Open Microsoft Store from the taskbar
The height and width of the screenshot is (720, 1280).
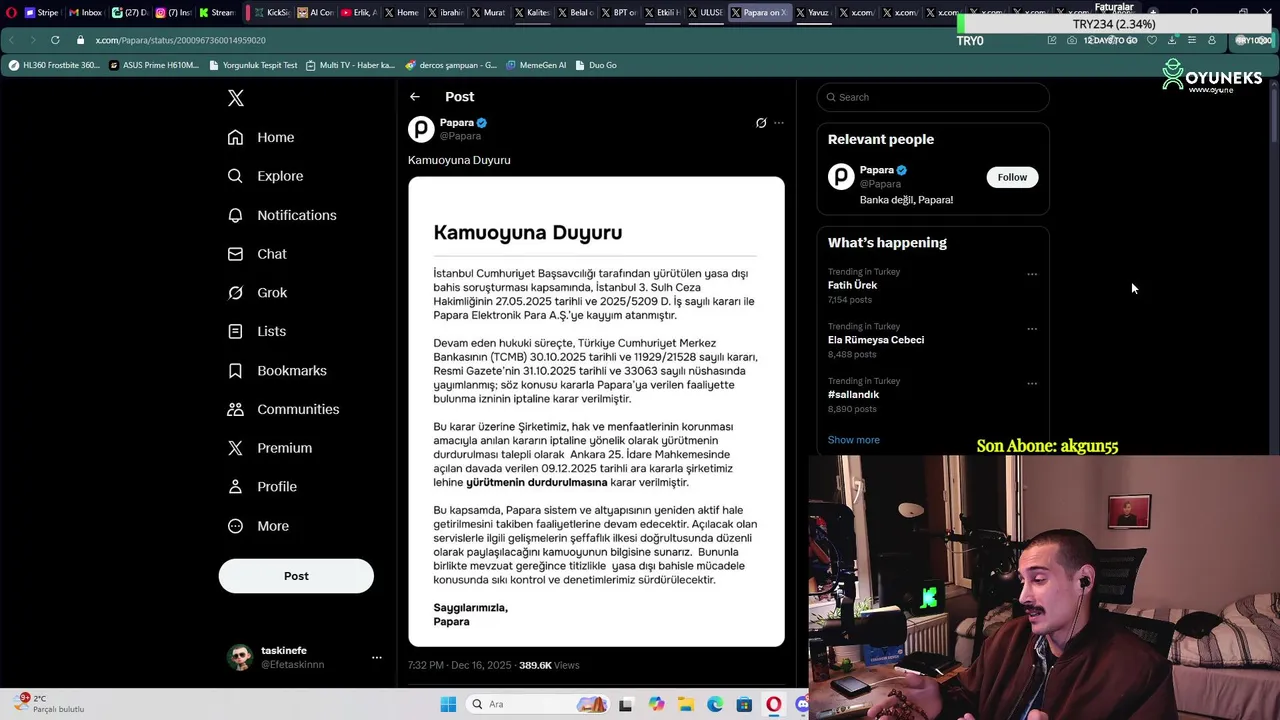click(x=744, y=704)
